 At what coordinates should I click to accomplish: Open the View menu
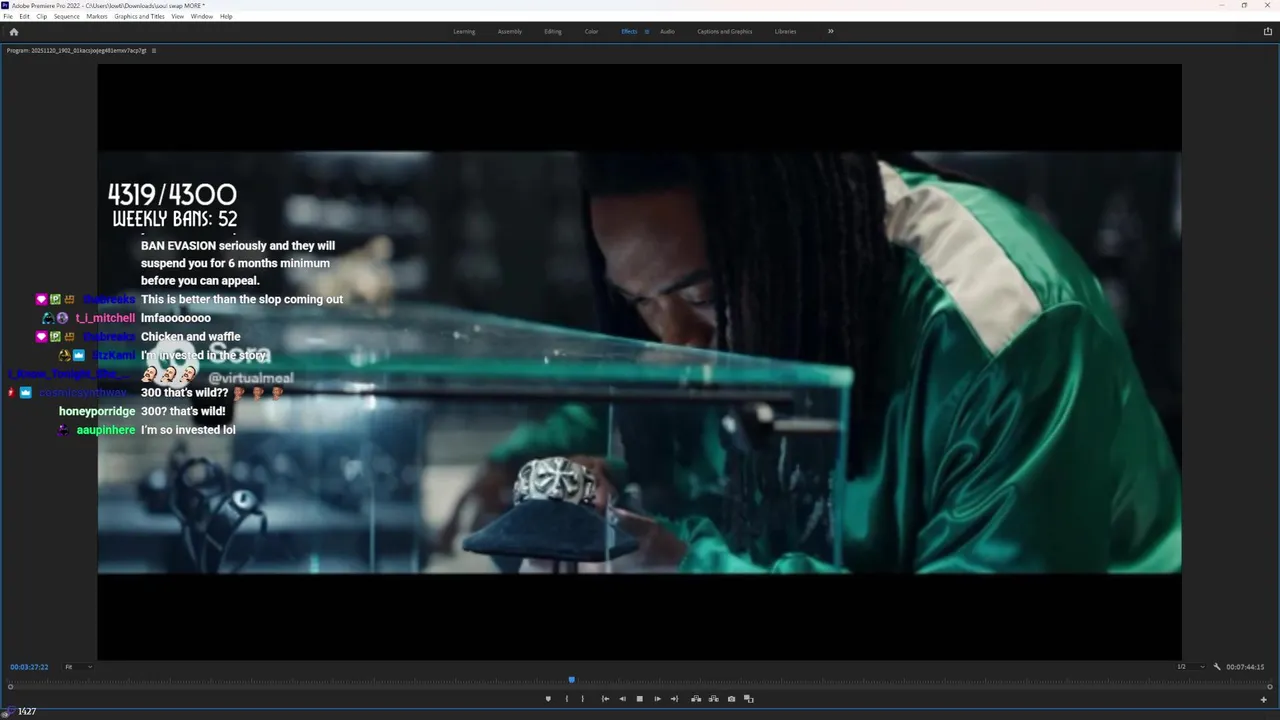tap(177, 16)
